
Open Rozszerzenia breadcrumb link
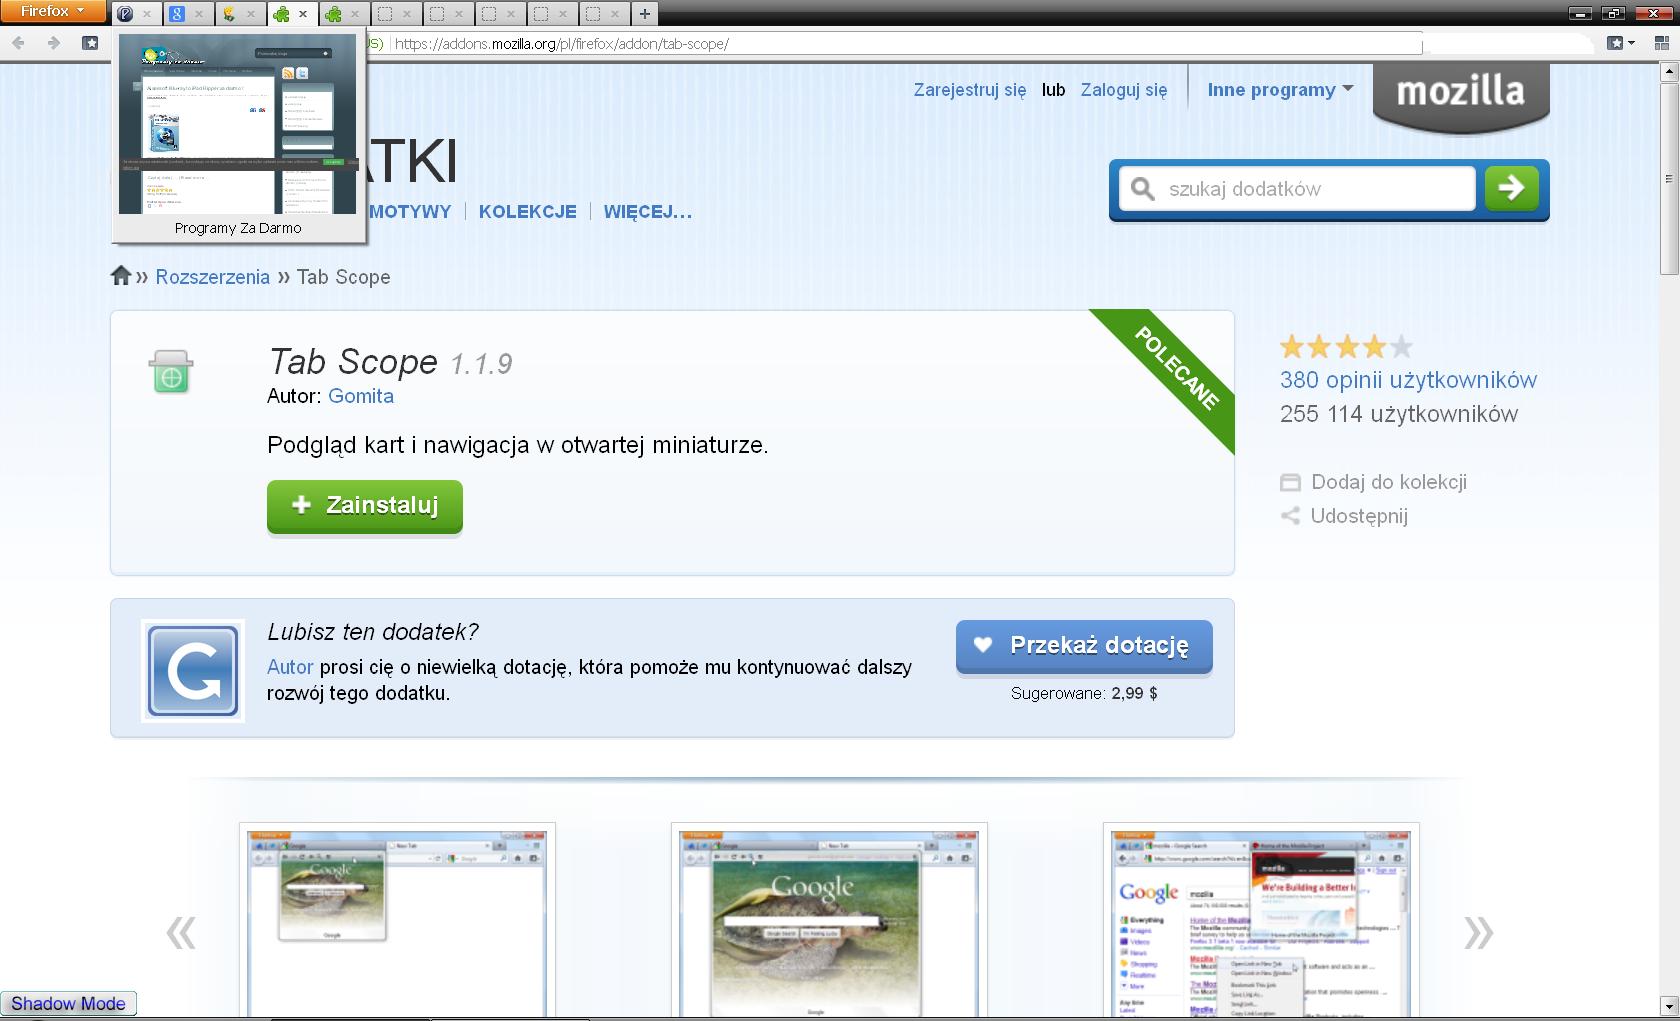212,277
